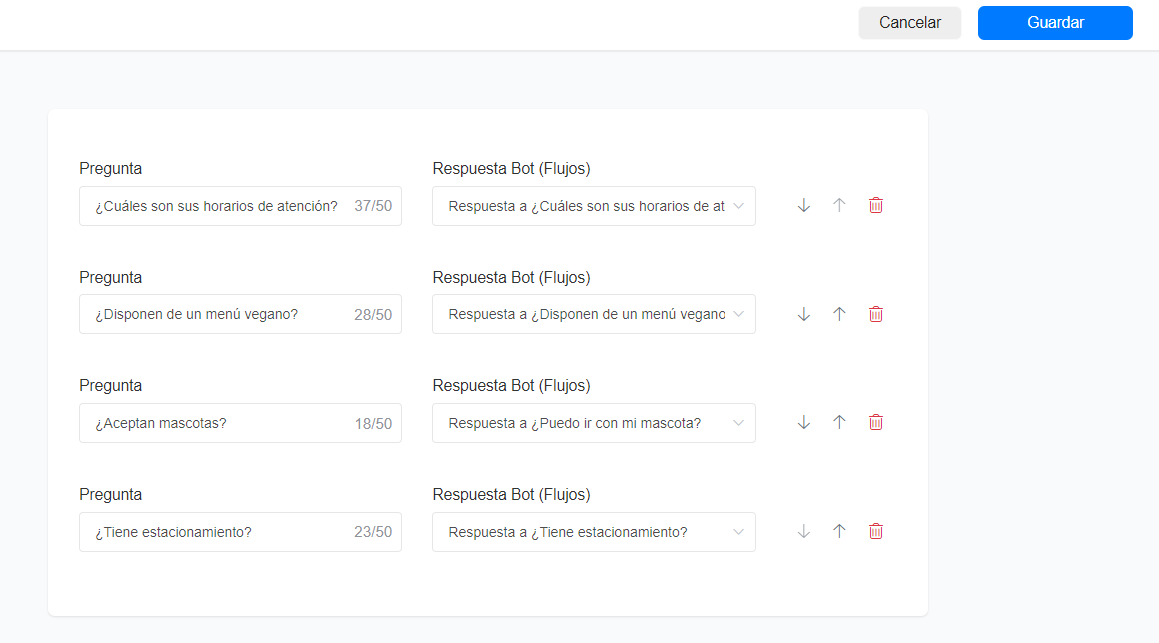1159x643 pixels.
Task: Move the horarios de atención question up
Action: coord(839,205)
